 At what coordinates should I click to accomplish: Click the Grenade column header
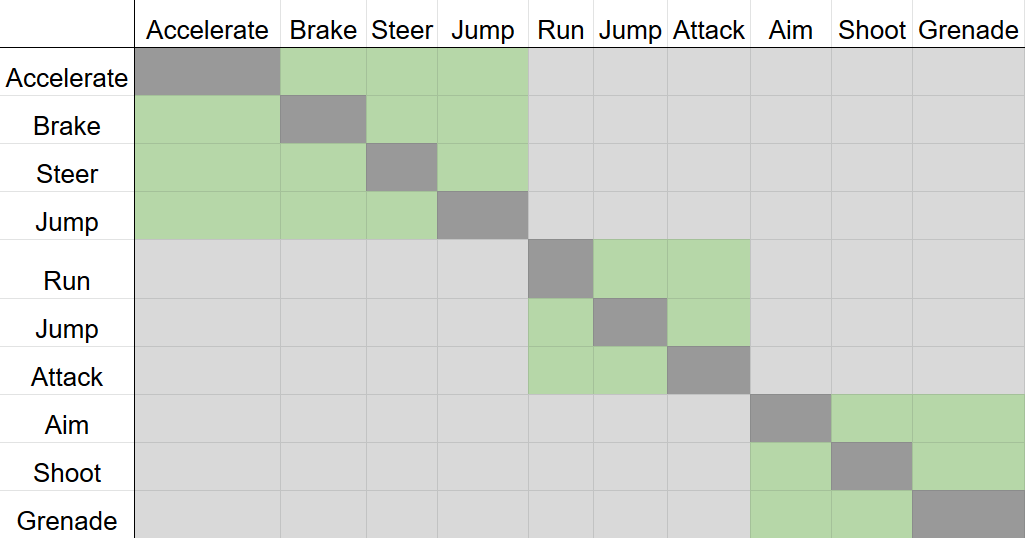968,30
